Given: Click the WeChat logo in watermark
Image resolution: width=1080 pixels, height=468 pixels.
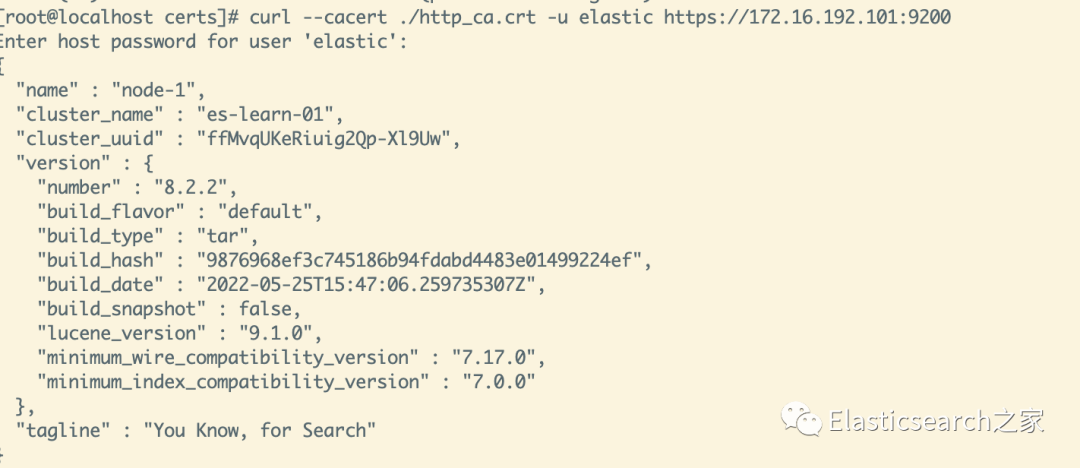Looking at the screenshot, I should click(x=804, y=421).
